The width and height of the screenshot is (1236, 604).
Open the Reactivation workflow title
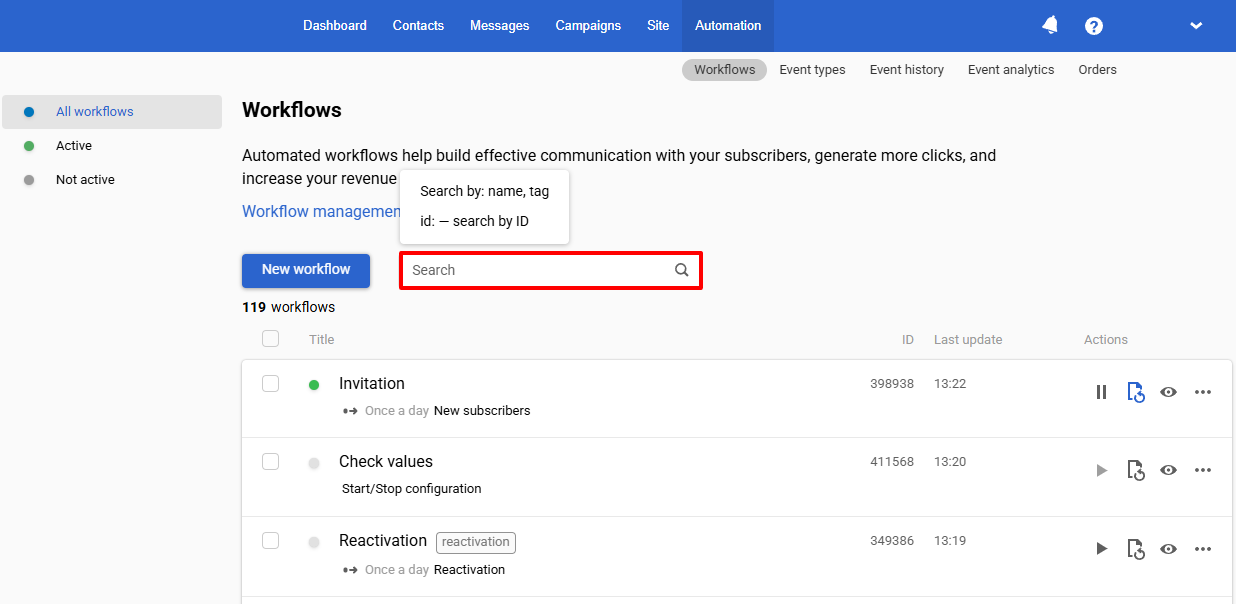383,541
